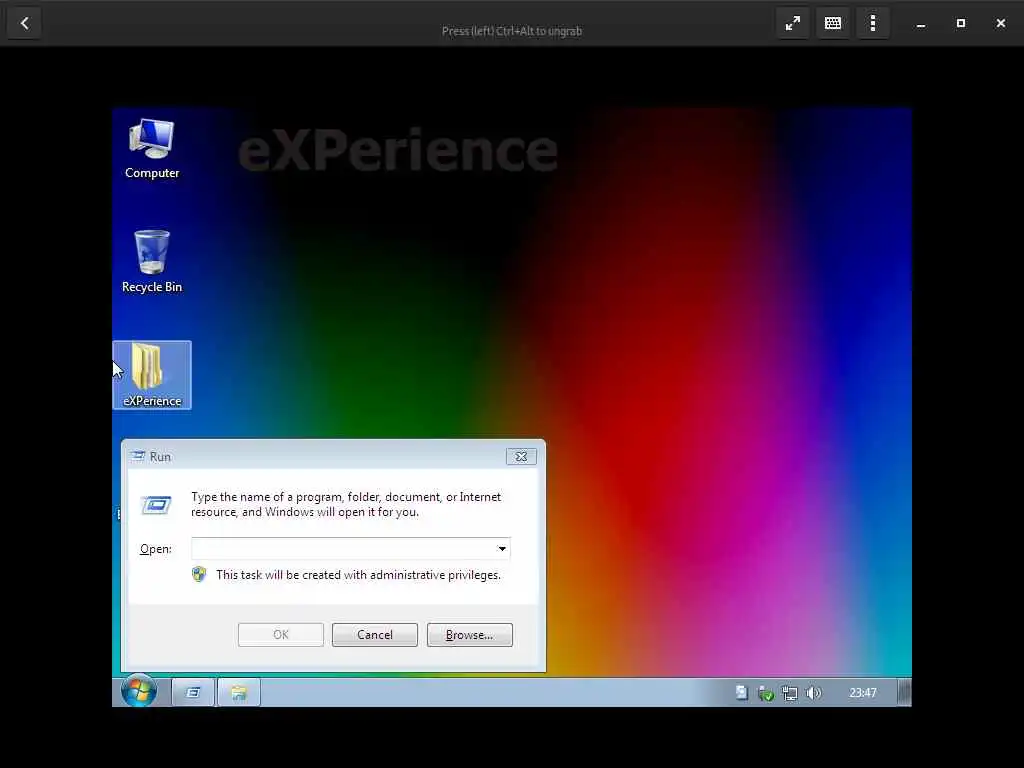The image size is (1024, 768).
Task: Click the Cancel button
Action: click(x=375, y=635)
